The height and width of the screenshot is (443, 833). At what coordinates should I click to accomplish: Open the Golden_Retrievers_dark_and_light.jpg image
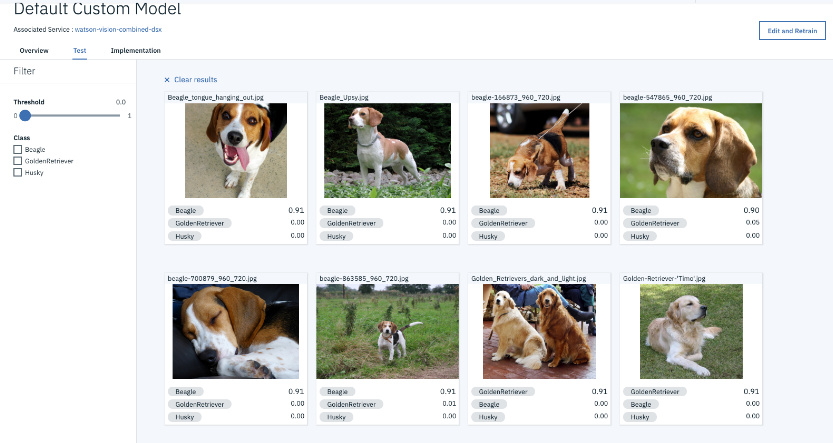pyautogui.click(x=539, y=331)
